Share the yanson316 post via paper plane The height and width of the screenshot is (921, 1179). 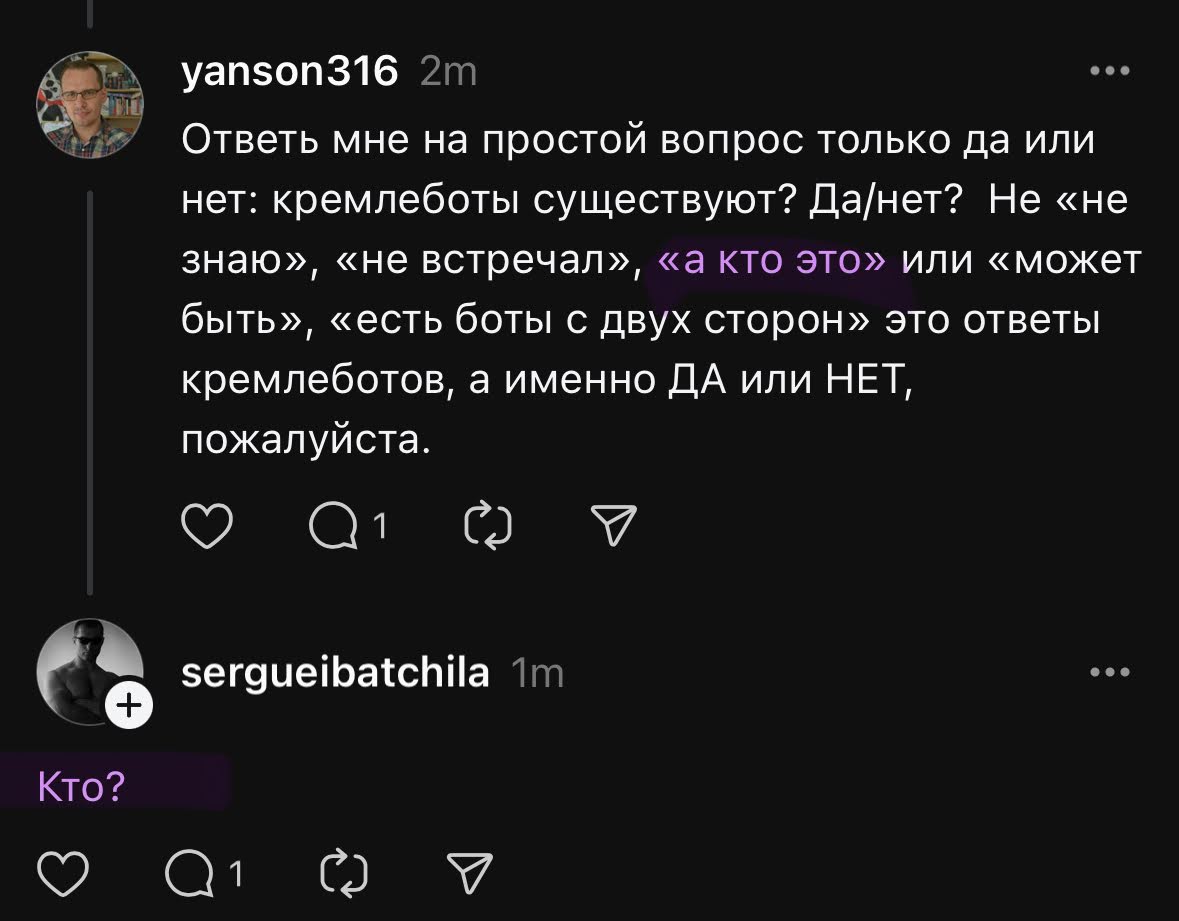(613, 526)
